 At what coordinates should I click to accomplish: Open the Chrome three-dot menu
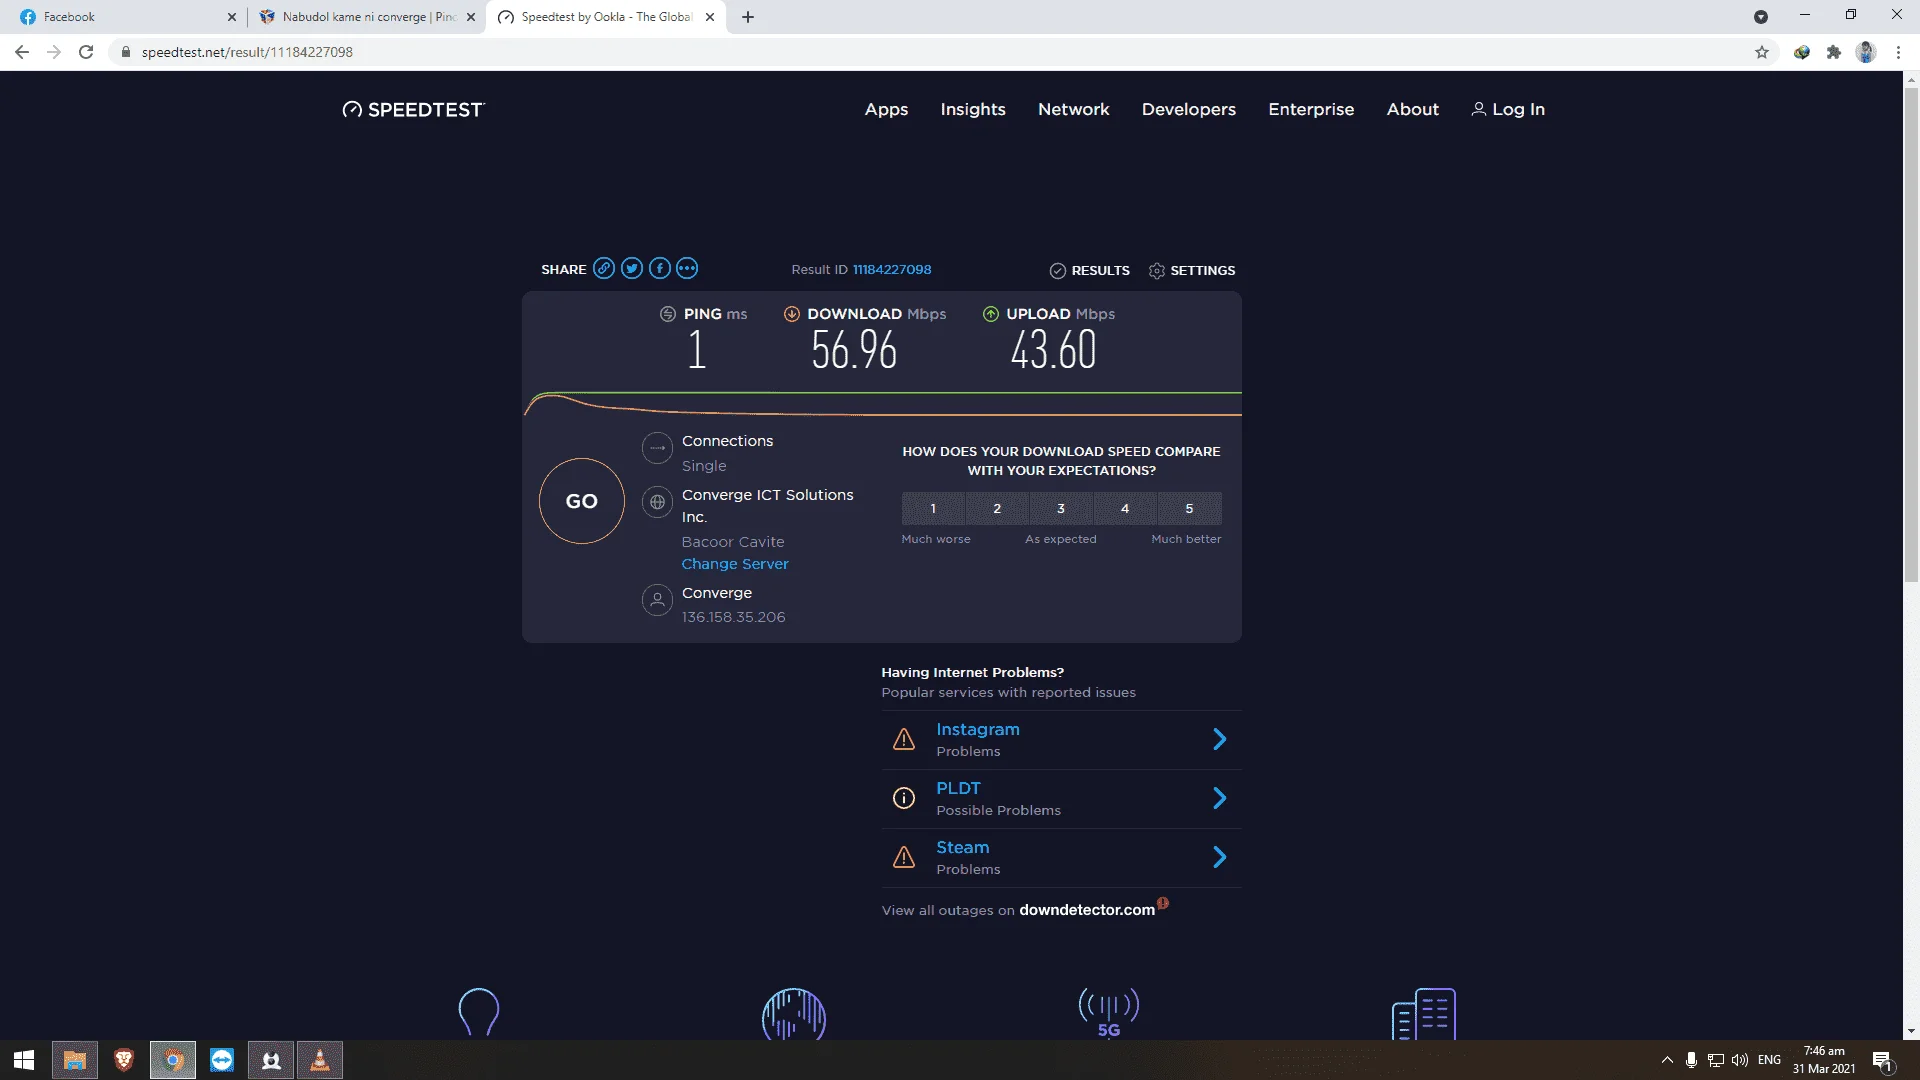click(1898, 52)
